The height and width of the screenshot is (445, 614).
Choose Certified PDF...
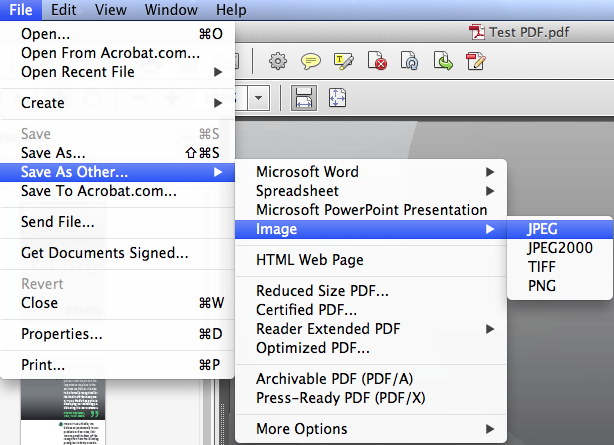pos(371,310)
